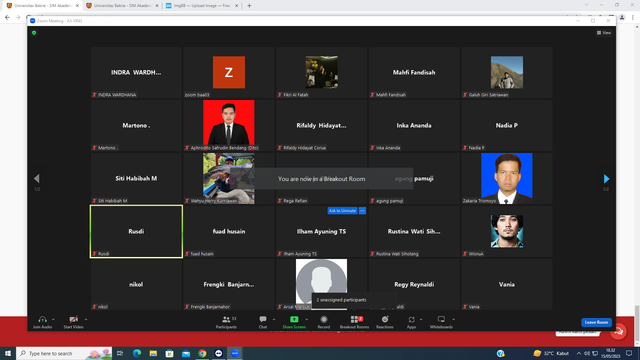Screen dimensions: 640x360
Task: Expand video options arrow beside Start Video
Action: pos(86,319)
